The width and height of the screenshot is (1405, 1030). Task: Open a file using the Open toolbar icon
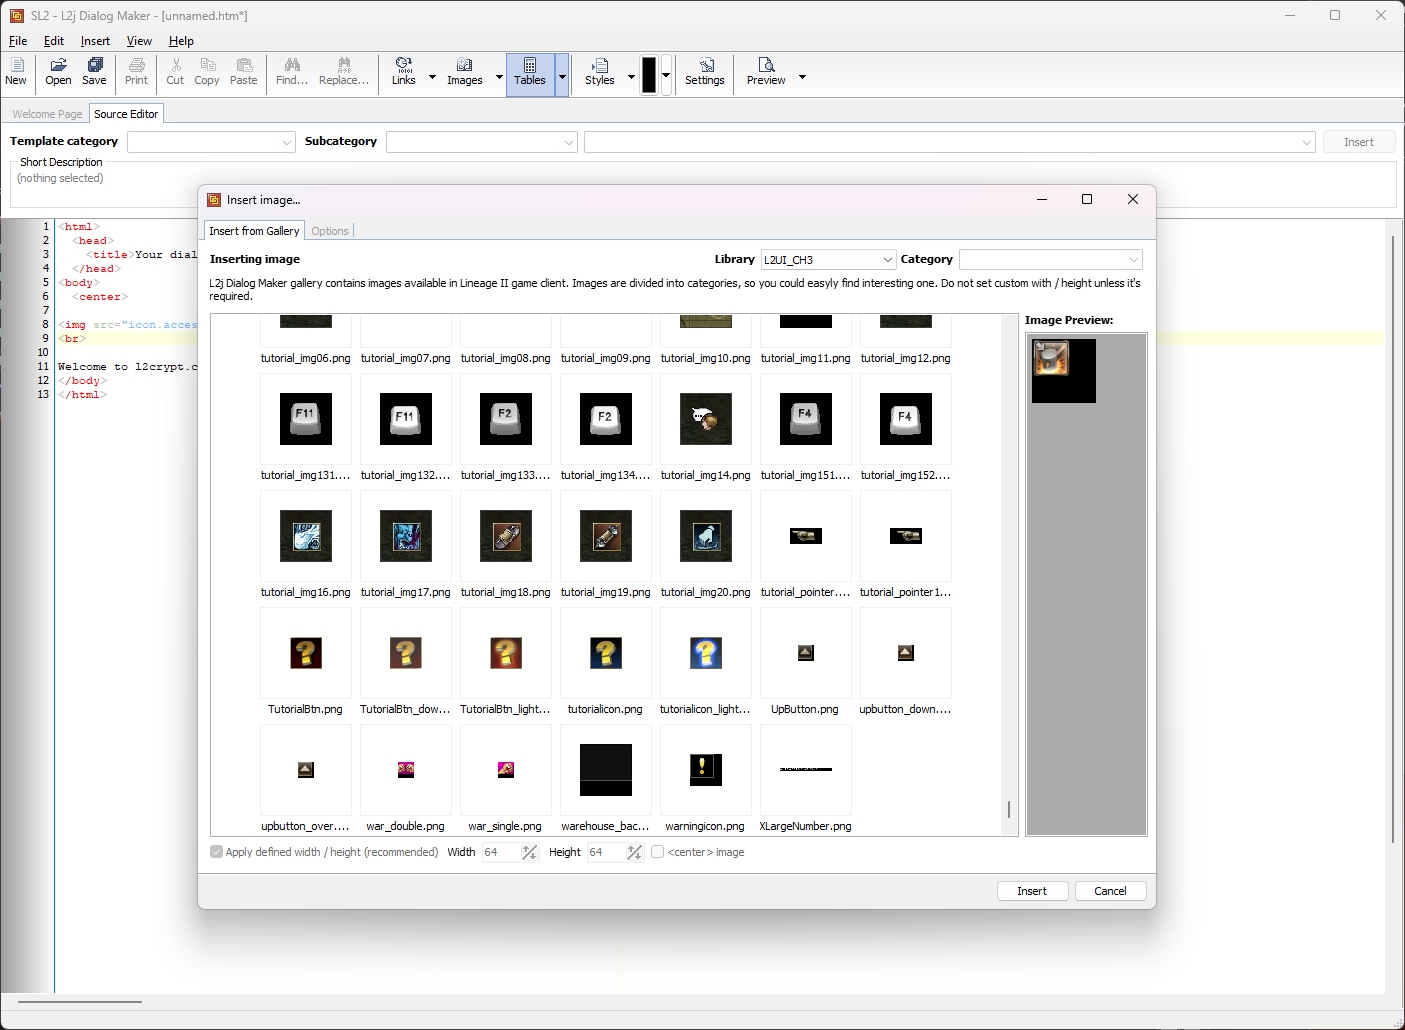coord(57,73)
